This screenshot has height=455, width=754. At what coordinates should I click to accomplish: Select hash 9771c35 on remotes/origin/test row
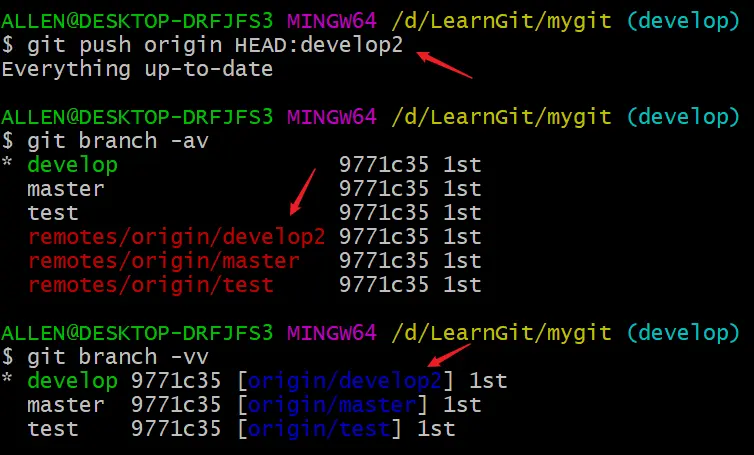[x=384, y=285]
